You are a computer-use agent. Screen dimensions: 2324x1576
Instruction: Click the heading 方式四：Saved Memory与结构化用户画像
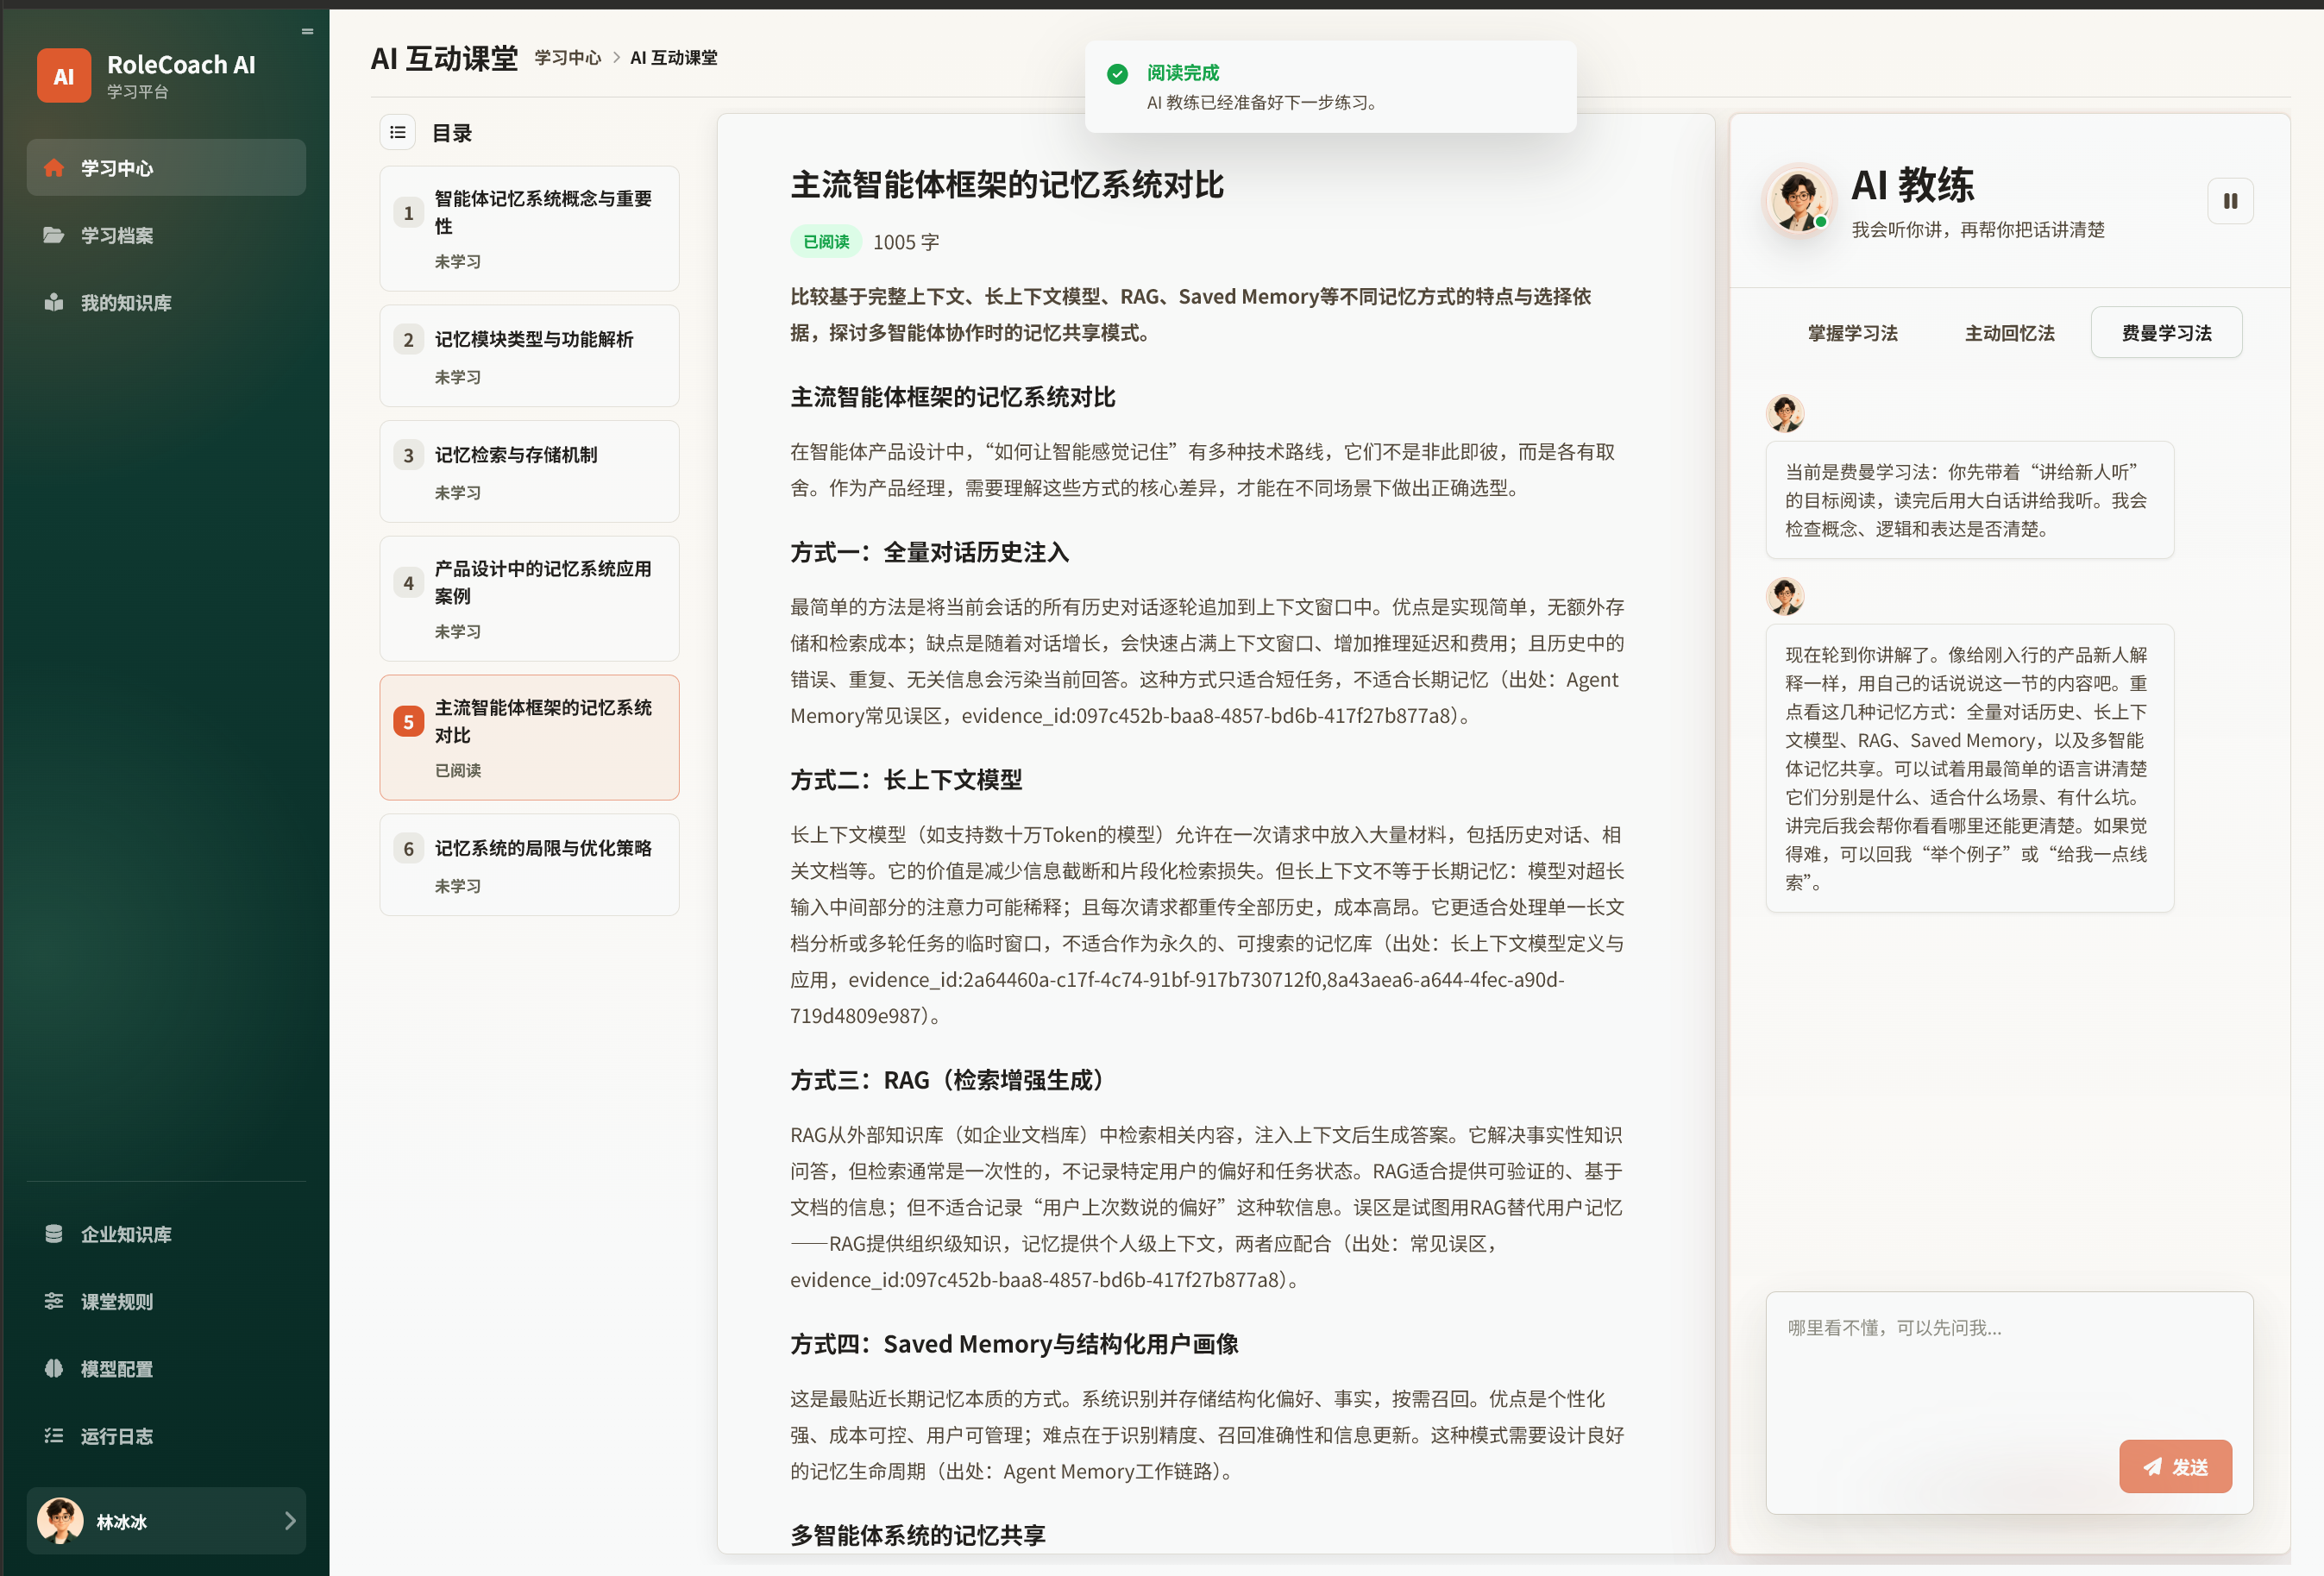pyautogui.click(x=1014, y=1344)
